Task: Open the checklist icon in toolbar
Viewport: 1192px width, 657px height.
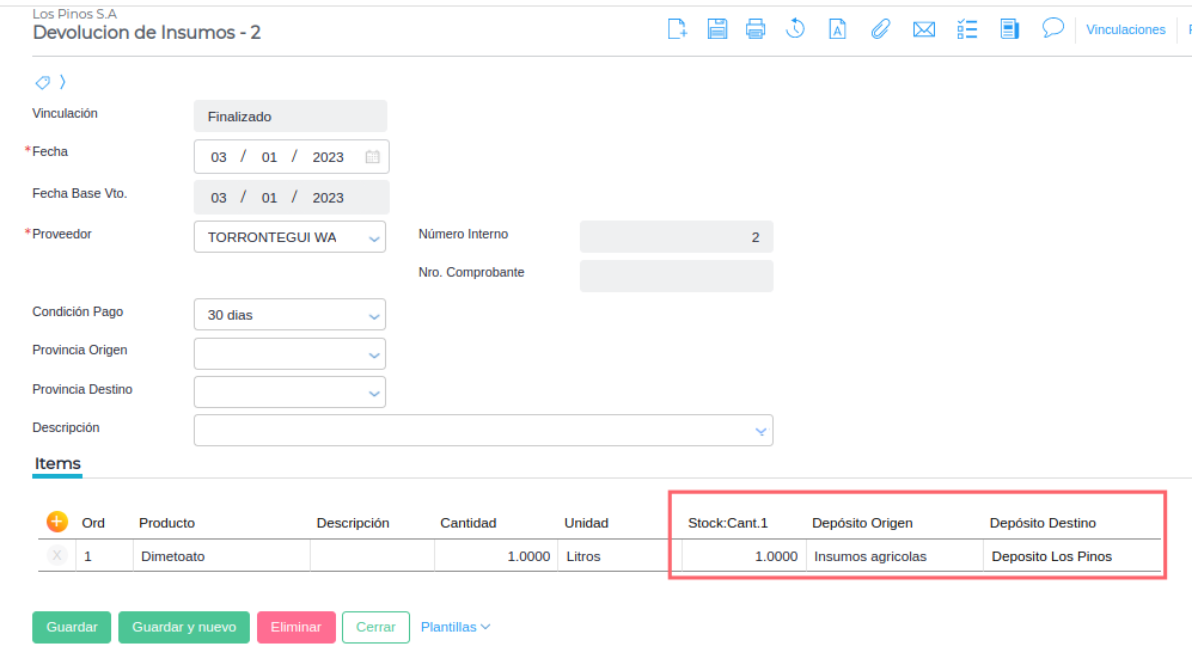Action: (x=967, y=29)
